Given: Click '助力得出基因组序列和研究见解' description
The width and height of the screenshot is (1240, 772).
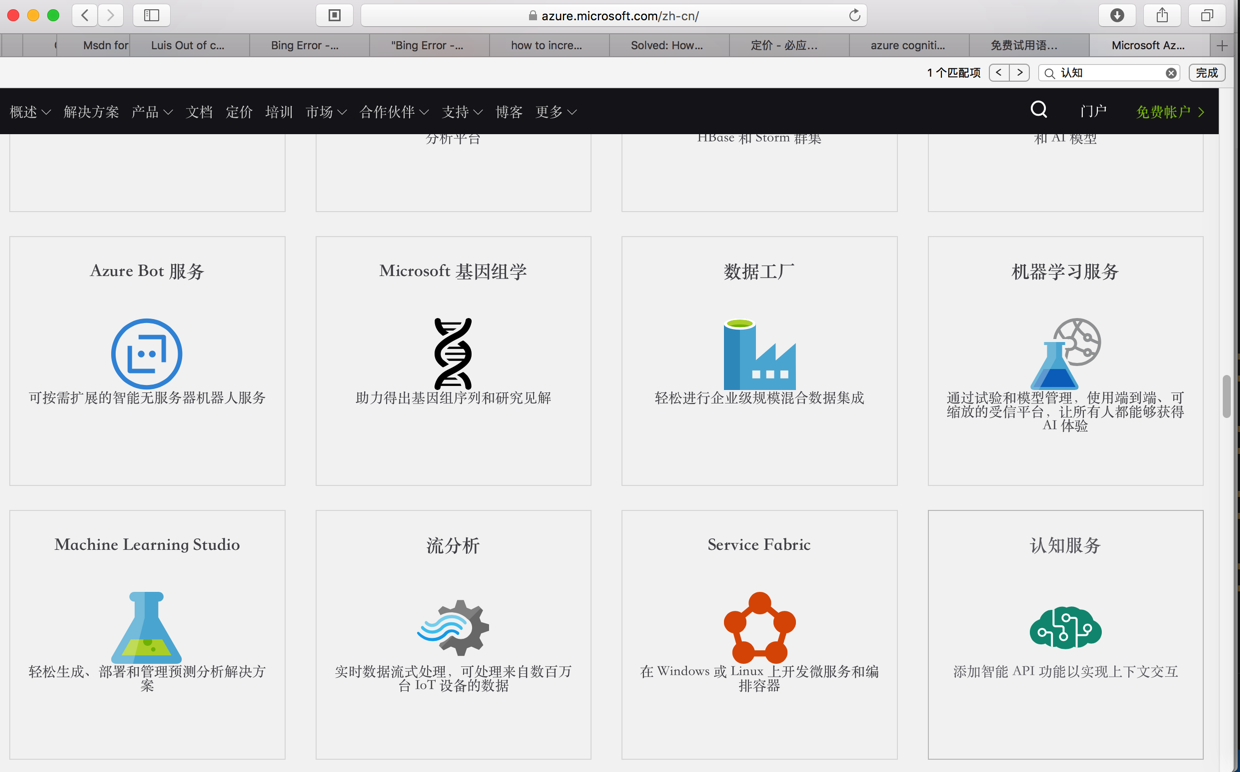Looking at the screenshot, I should [x=453, y=398].
